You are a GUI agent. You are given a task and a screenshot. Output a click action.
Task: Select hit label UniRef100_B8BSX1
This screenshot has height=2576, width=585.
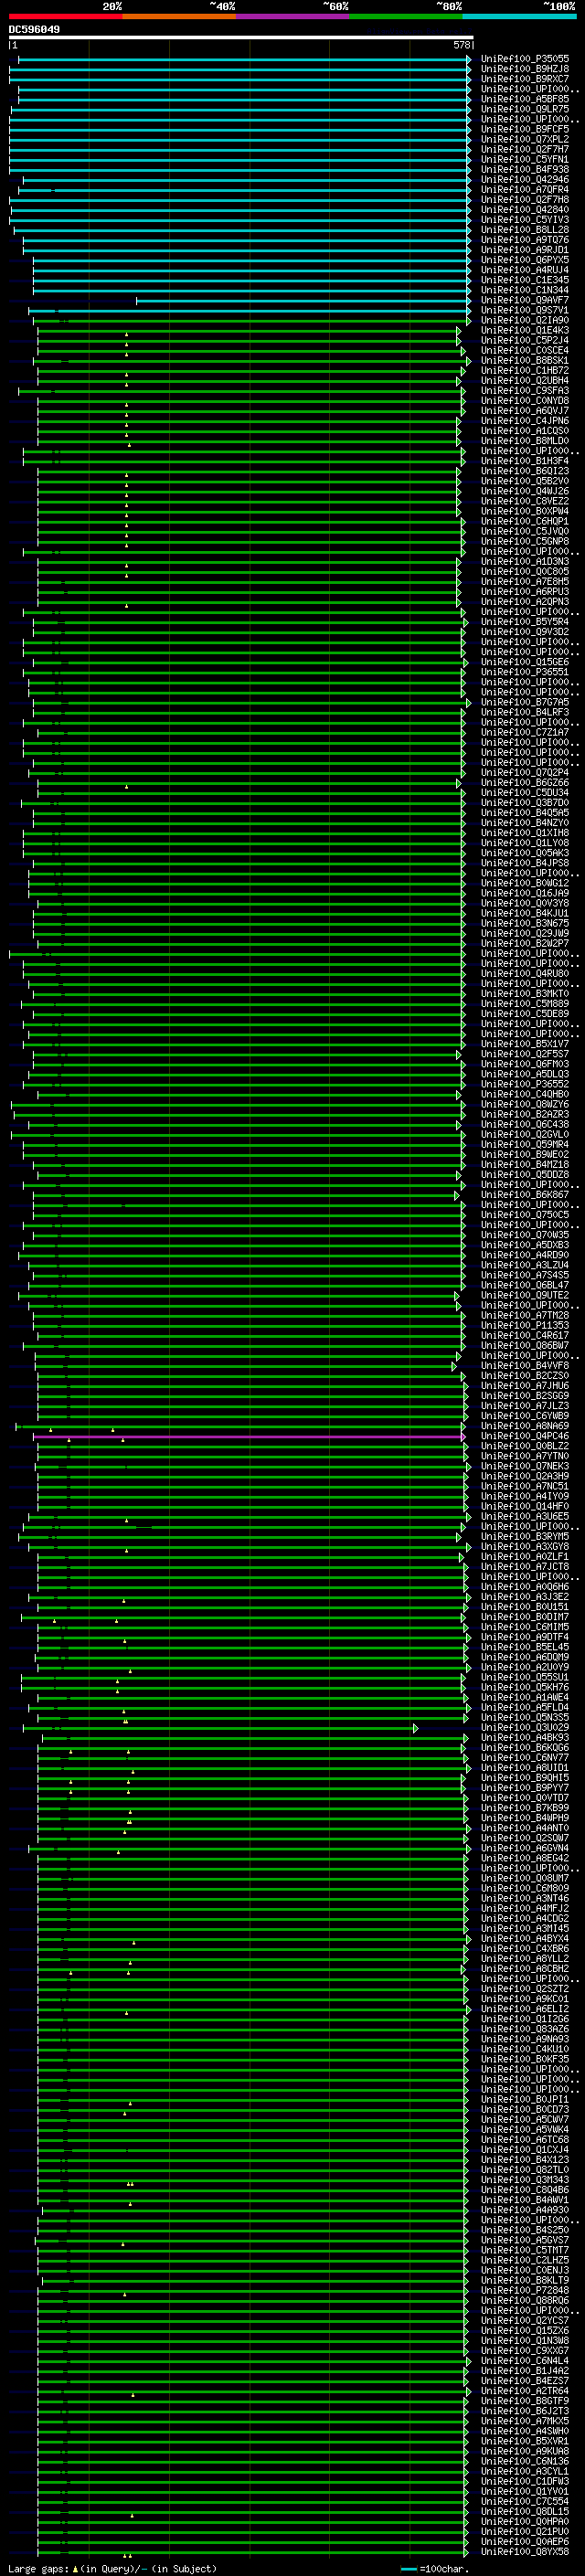(525, 360)
